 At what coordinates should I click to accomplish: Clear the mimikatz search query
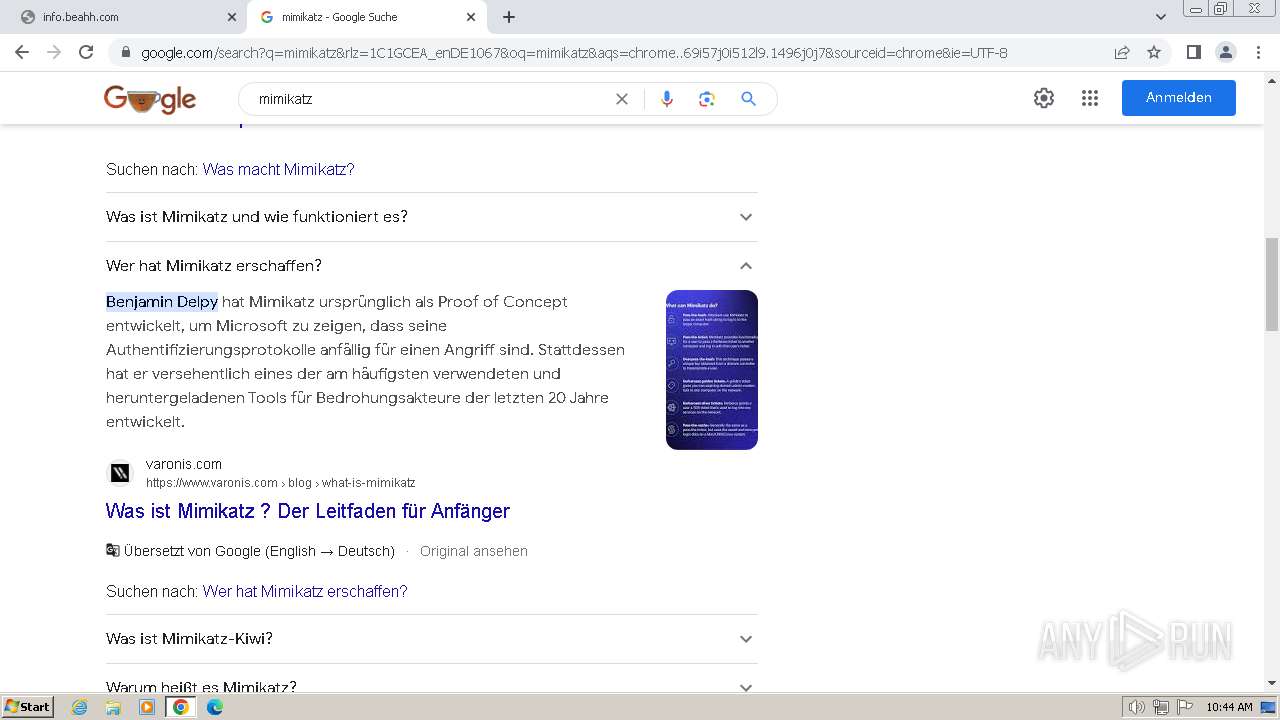622,99
